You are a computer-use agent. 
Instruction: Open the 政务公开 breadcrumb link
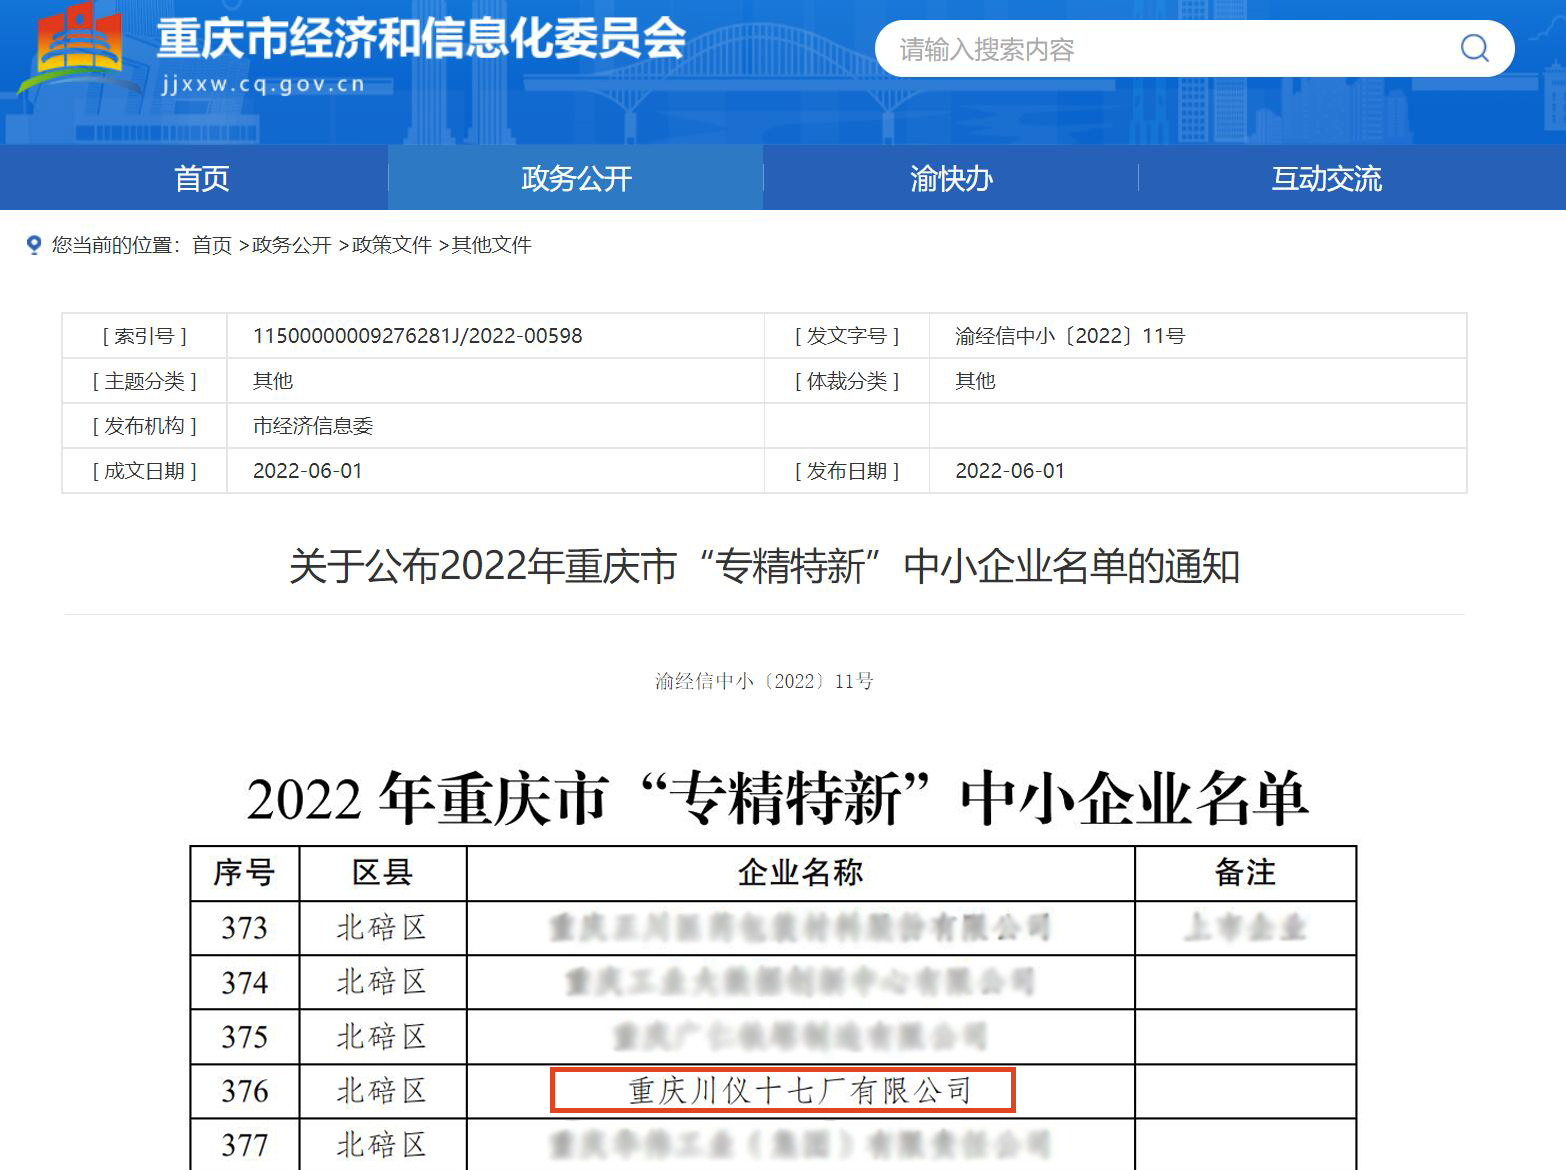coord(292,245)
